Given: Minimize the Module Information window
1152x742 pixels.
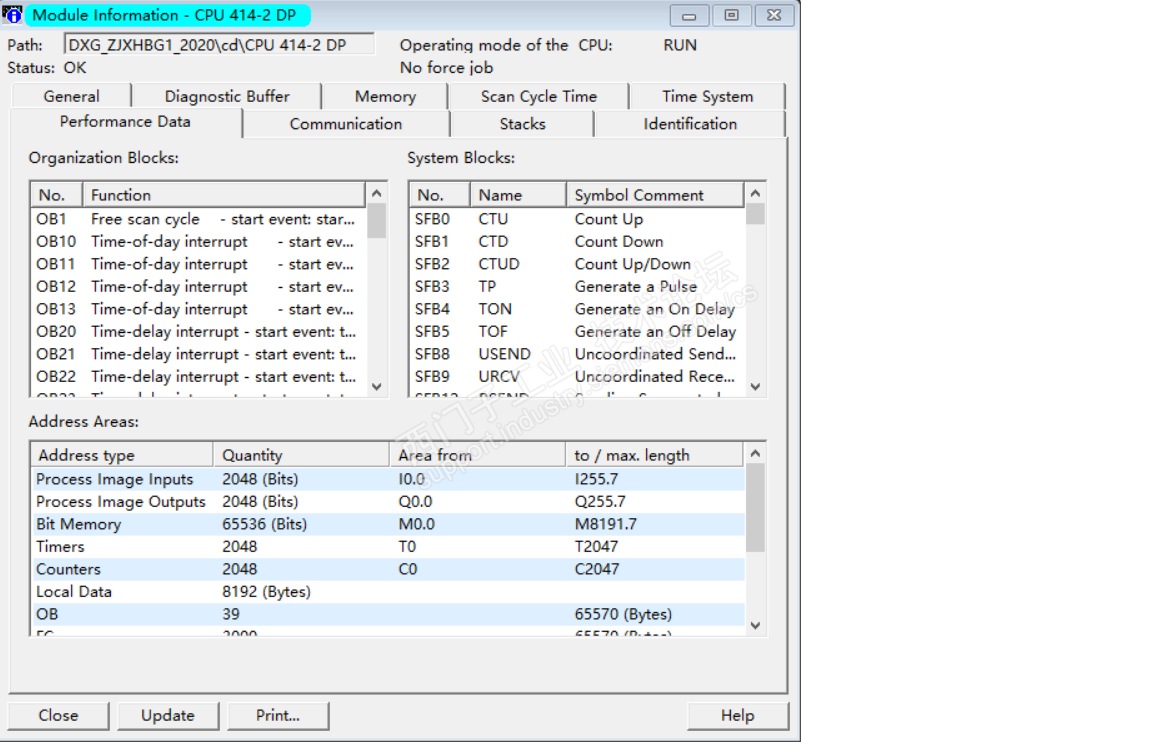Looking at the screenshot, I should (x=690, y=16).
